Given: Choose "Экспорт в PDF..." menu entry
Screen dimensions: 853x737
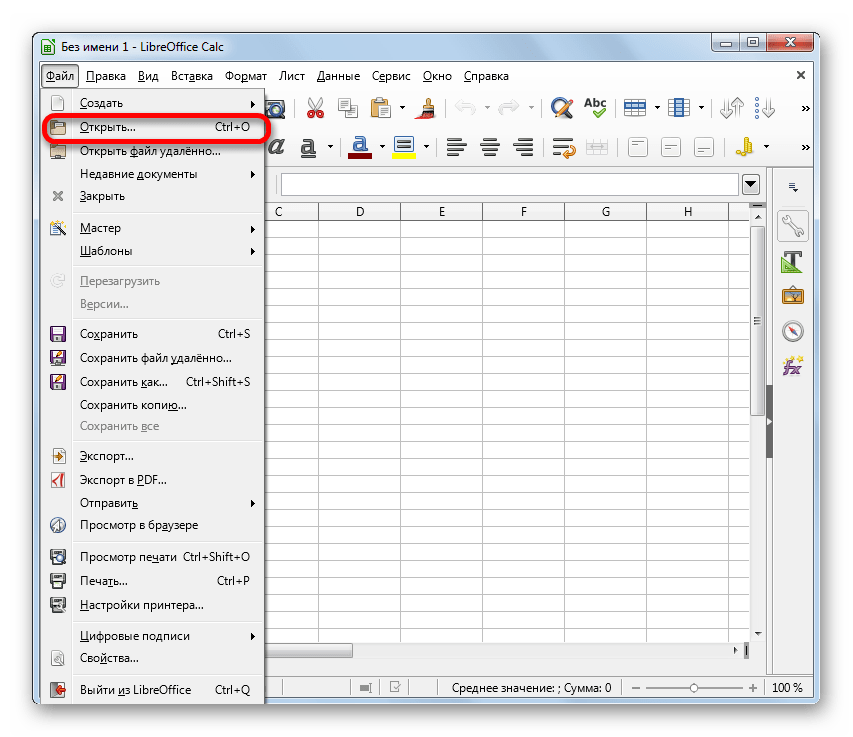Looking at the screenshot, I should [x=124, y=480].
